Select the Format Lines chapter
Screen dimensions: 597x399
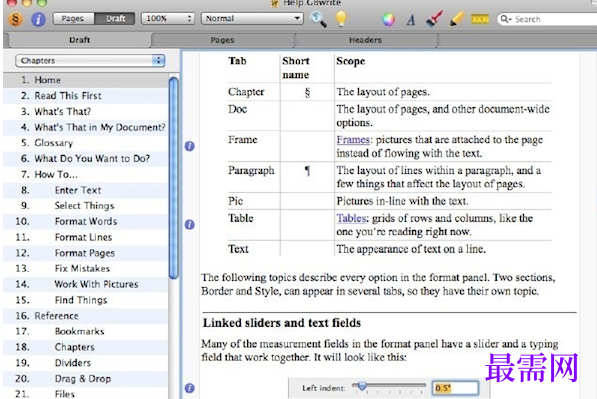(86, 237)
